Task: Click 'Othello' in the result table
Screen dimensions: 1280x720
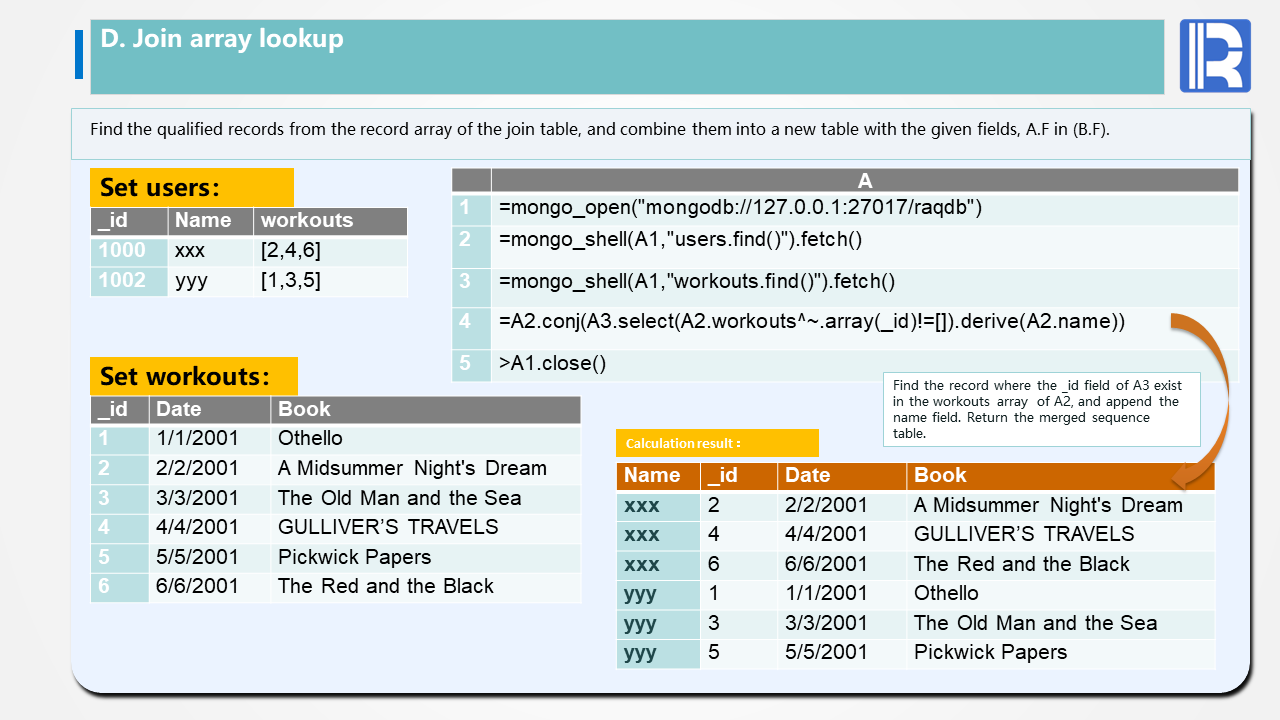Action: click(946, 593)
